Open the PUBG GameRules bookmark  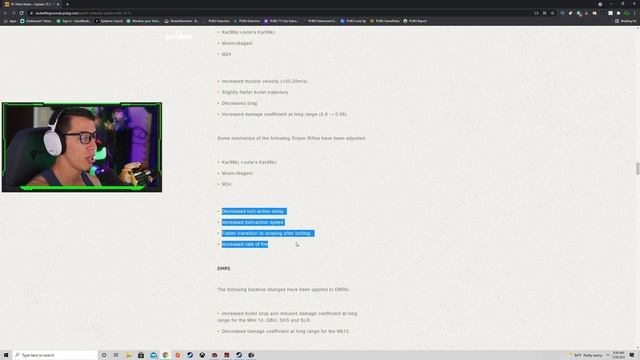pyautogui.click(x=384, y=21)
